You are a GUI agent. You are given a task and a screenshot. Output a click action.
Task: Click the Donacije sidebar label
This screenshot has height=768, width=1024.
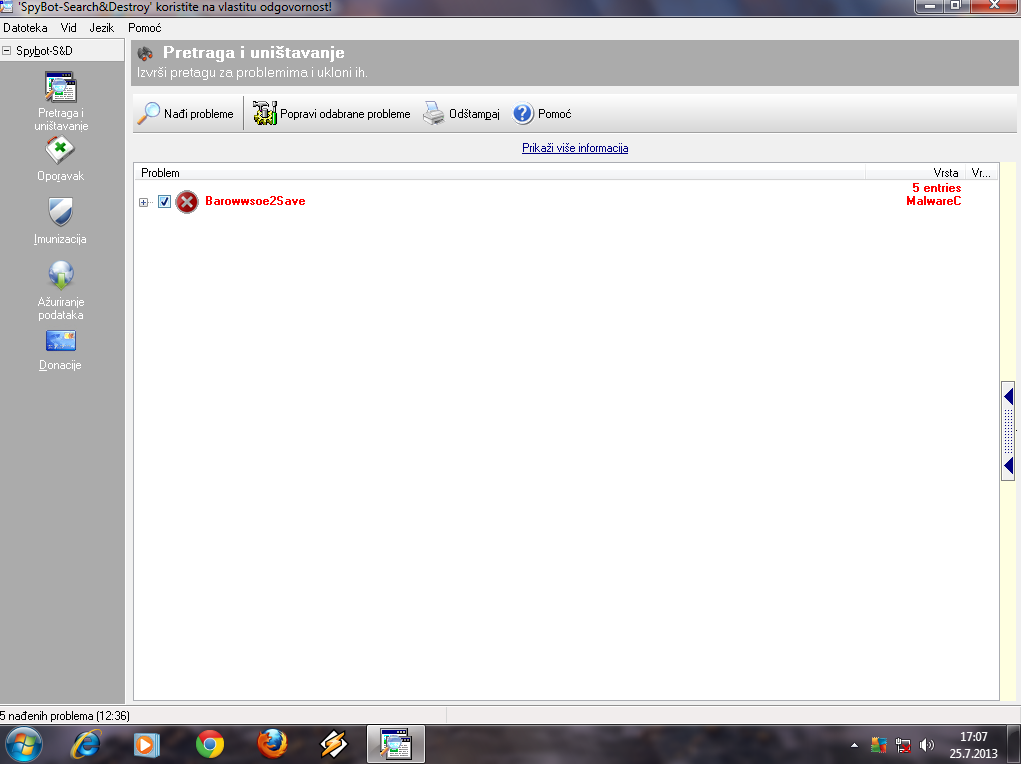pyautogui.click(x=60, y=365)
